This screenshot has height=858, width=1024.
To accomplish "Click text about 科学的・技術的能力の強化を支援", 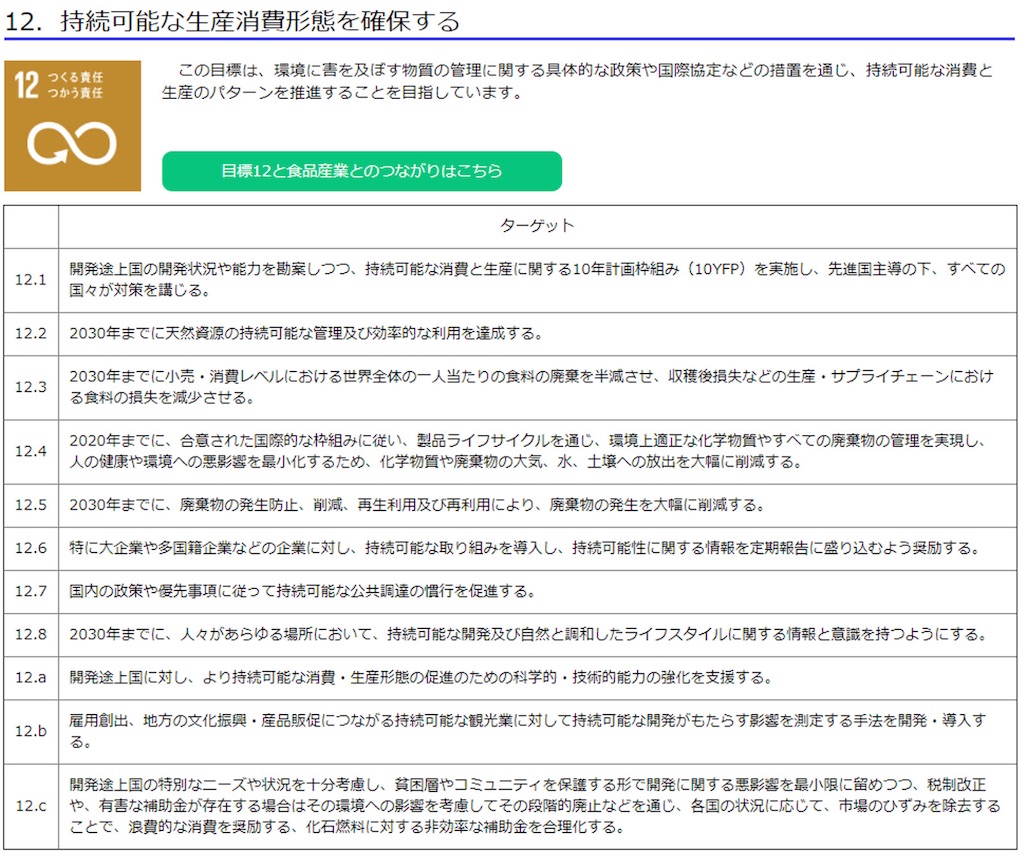I will [x=421, y=677].
